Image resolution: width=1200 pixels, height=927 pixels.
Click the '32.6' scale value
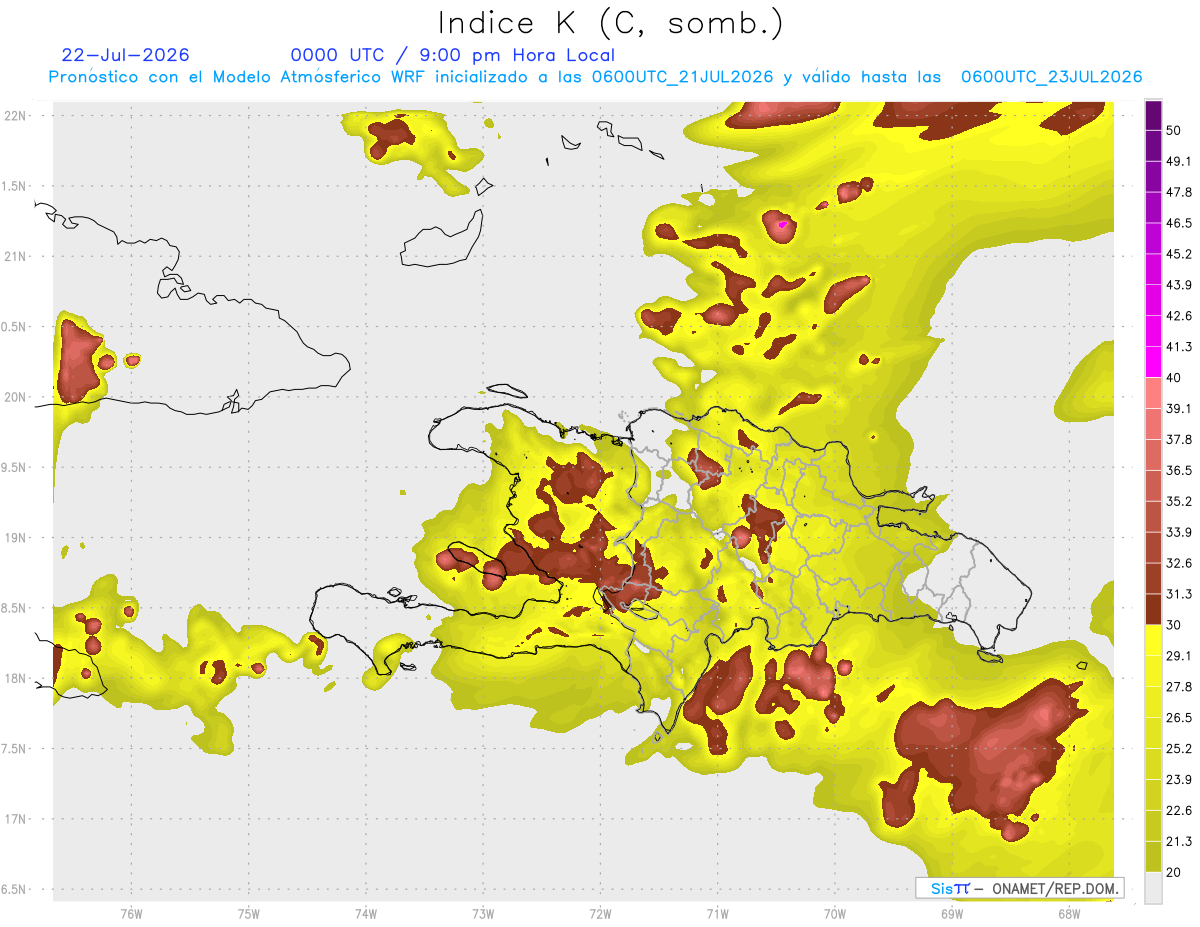tap(1179, 563)
